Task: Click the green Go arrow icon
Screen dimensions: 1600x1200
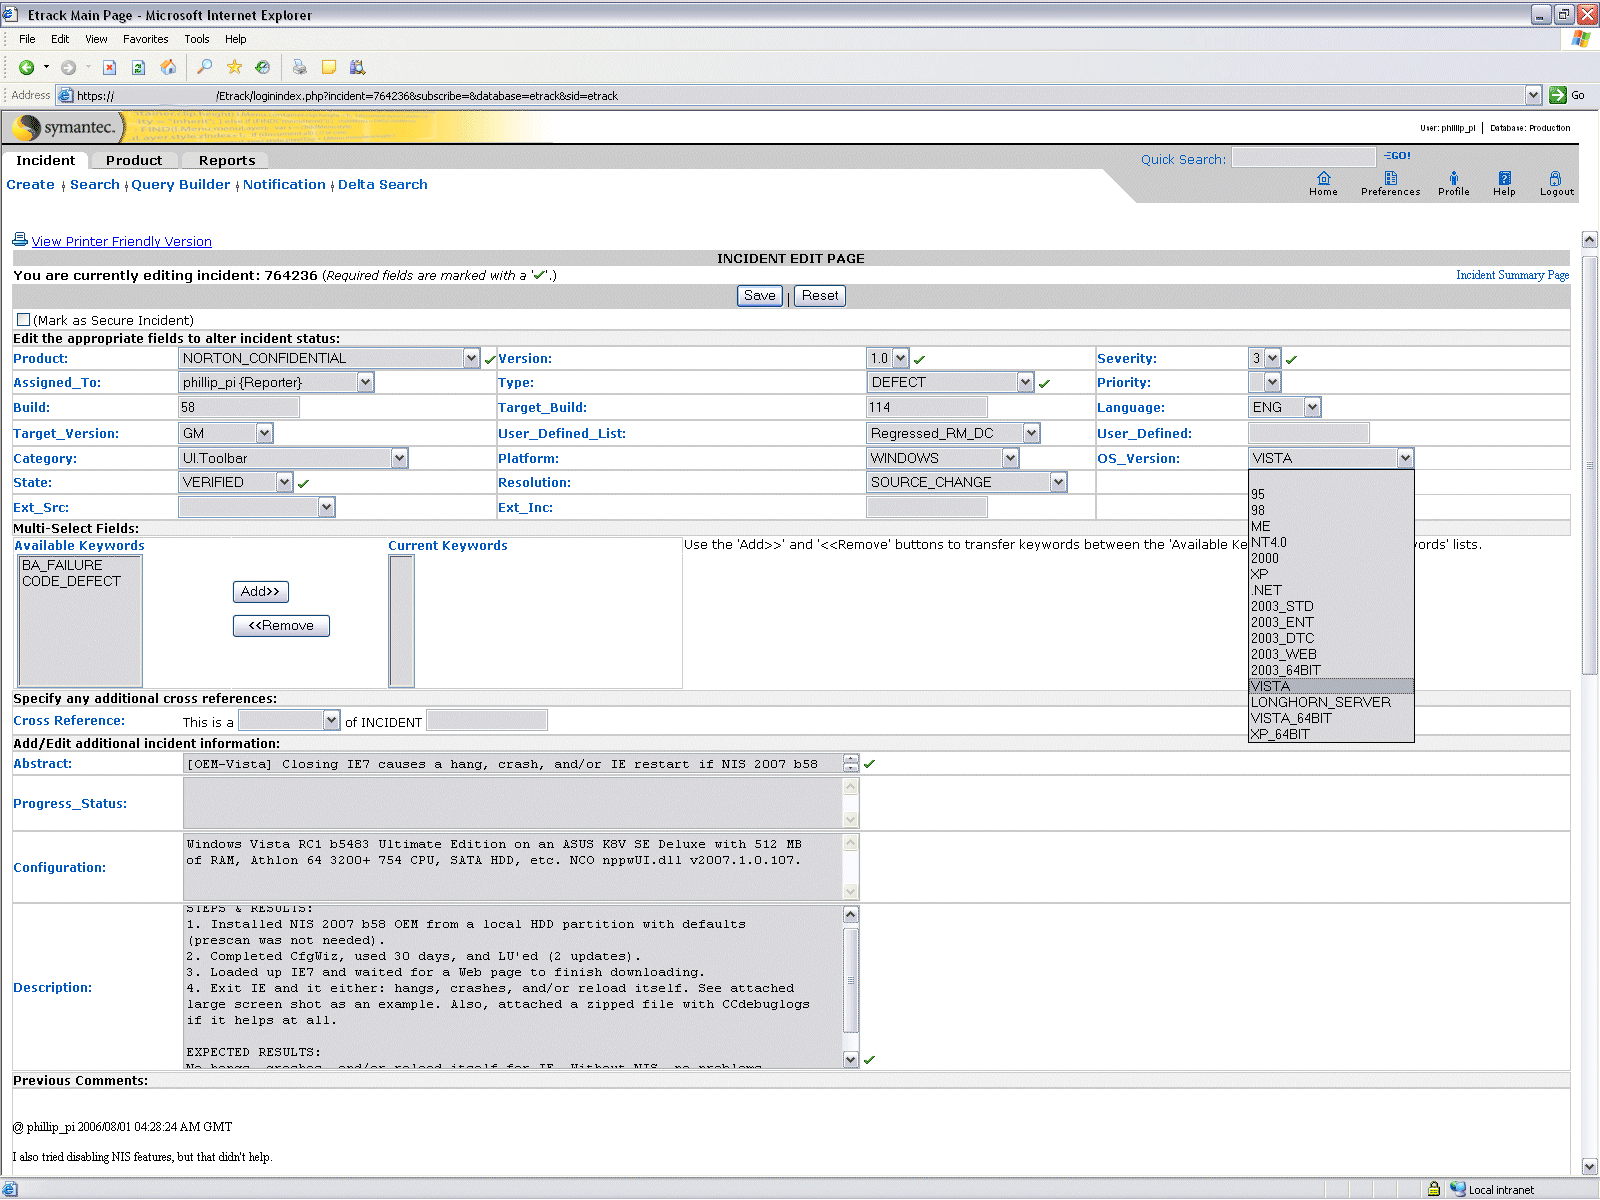Action: [1557, 95]
